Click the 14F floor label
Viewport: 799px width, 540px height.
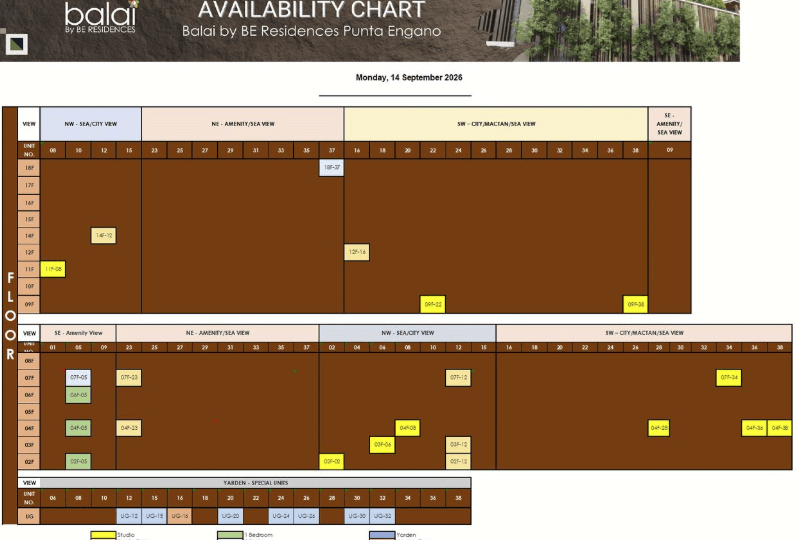pyautogui.click(x=29, y=235)
